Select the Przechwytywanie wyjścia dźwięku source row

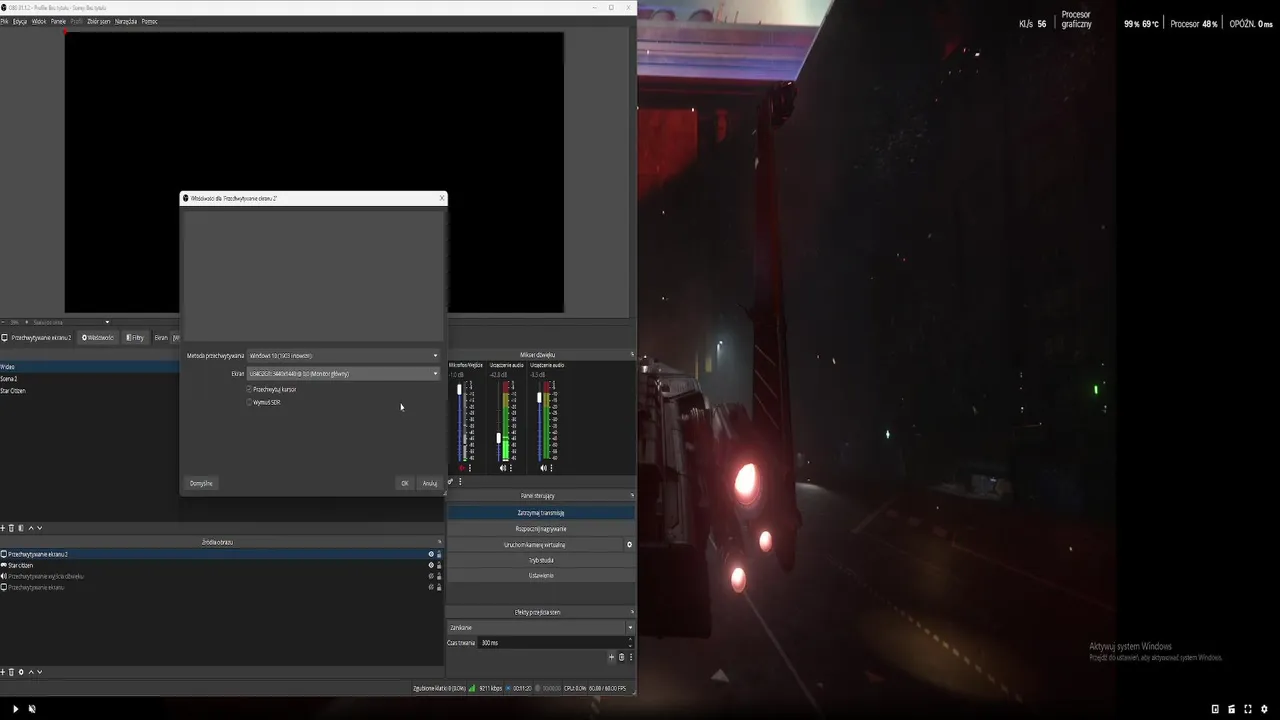point(221,576)
